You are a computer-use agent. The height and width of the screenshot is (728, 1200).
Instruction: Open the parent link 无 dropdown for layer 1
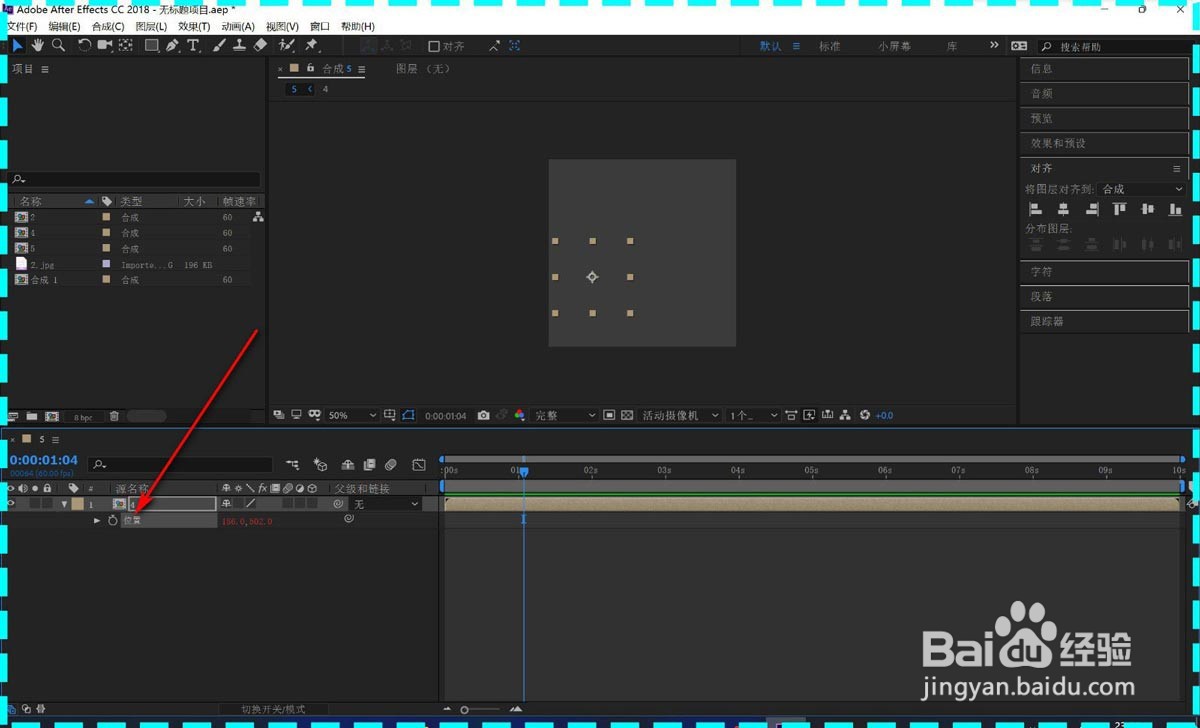(x=385, y=504)
